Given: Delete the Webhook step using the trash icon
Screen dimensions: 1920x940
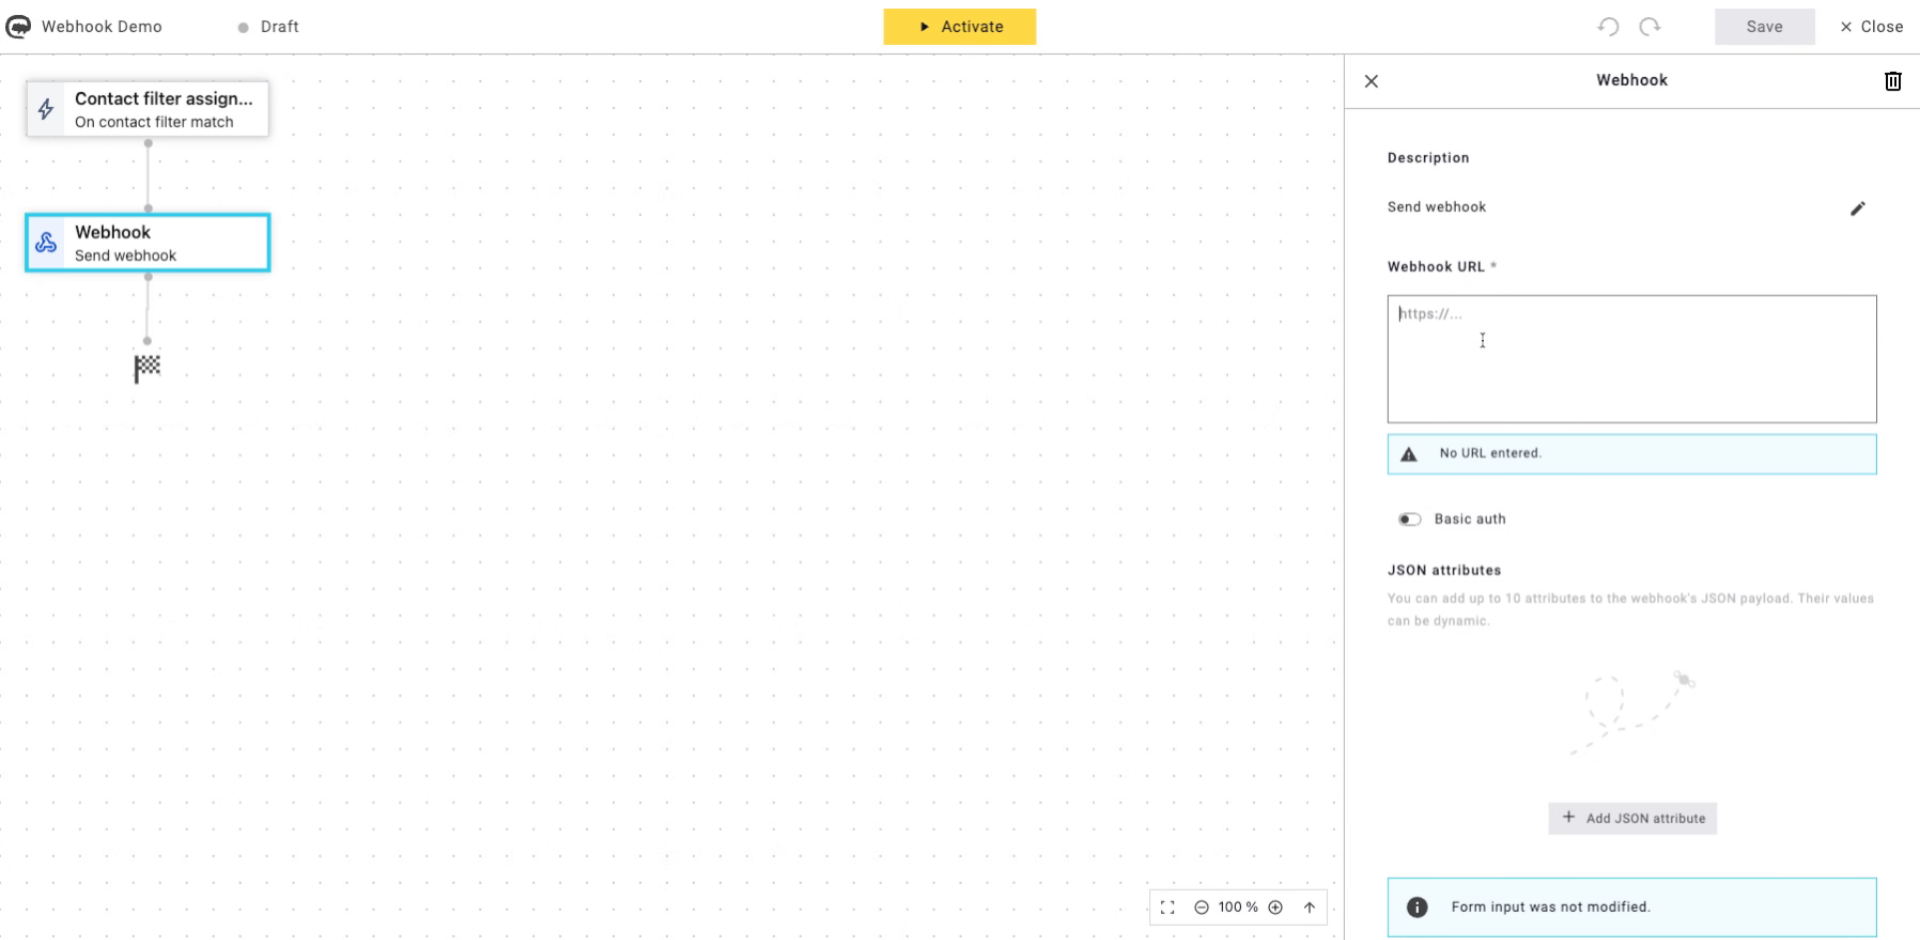Looking at the screenshot, I should [x=1892, y=81].
